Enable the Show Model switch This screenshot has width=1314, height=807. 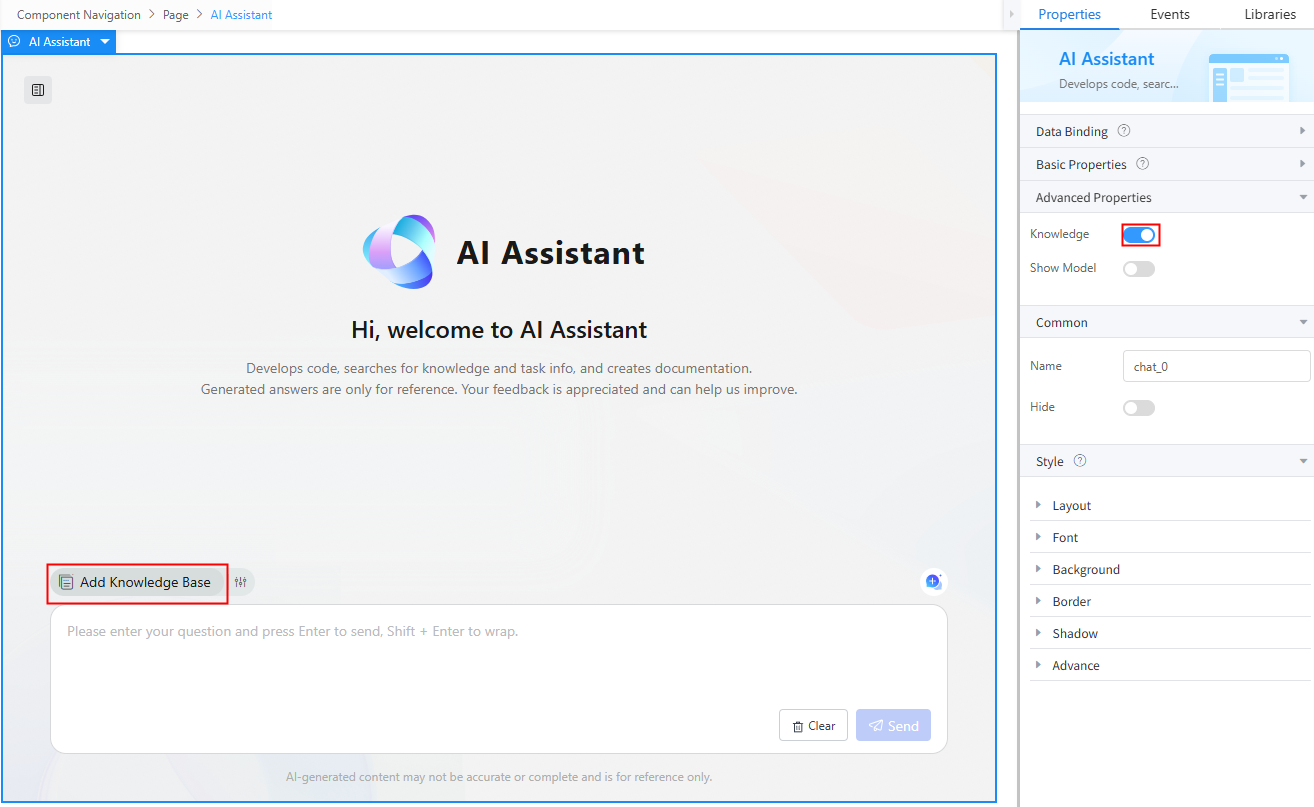pyautogui.click(x=1139, y=268)
